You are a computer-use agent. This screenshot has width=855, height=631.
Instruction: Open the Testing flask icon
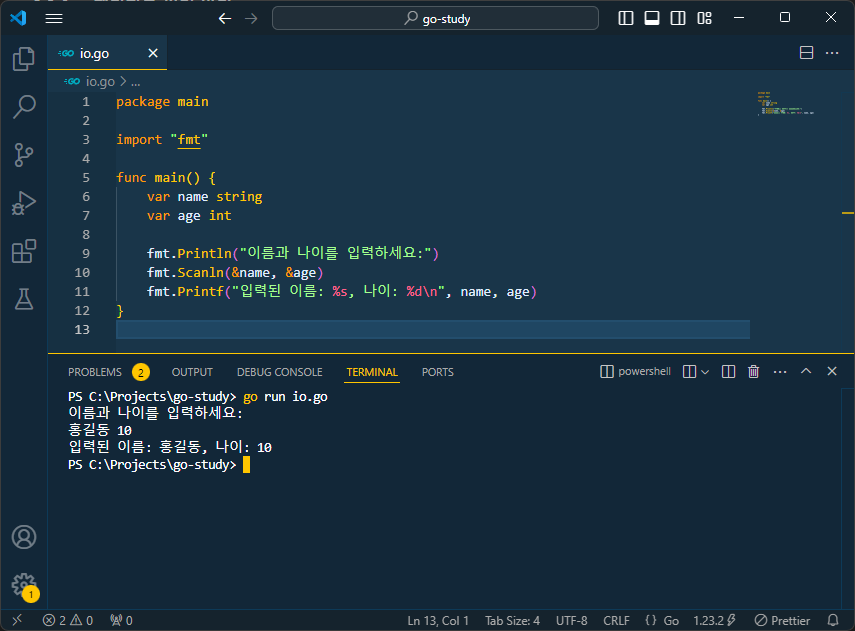click(23, 298)
